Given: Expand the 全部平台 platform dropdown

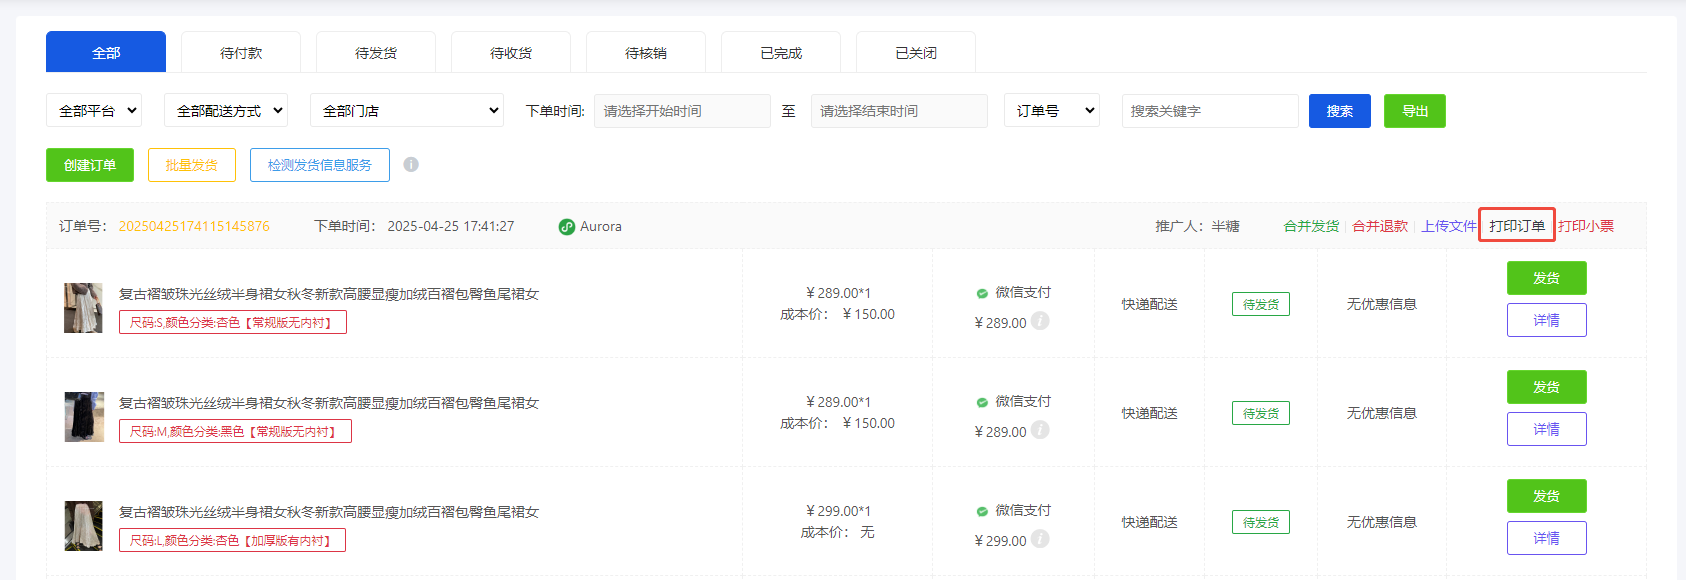Looking at the screenshot, I should click(94, 111).
